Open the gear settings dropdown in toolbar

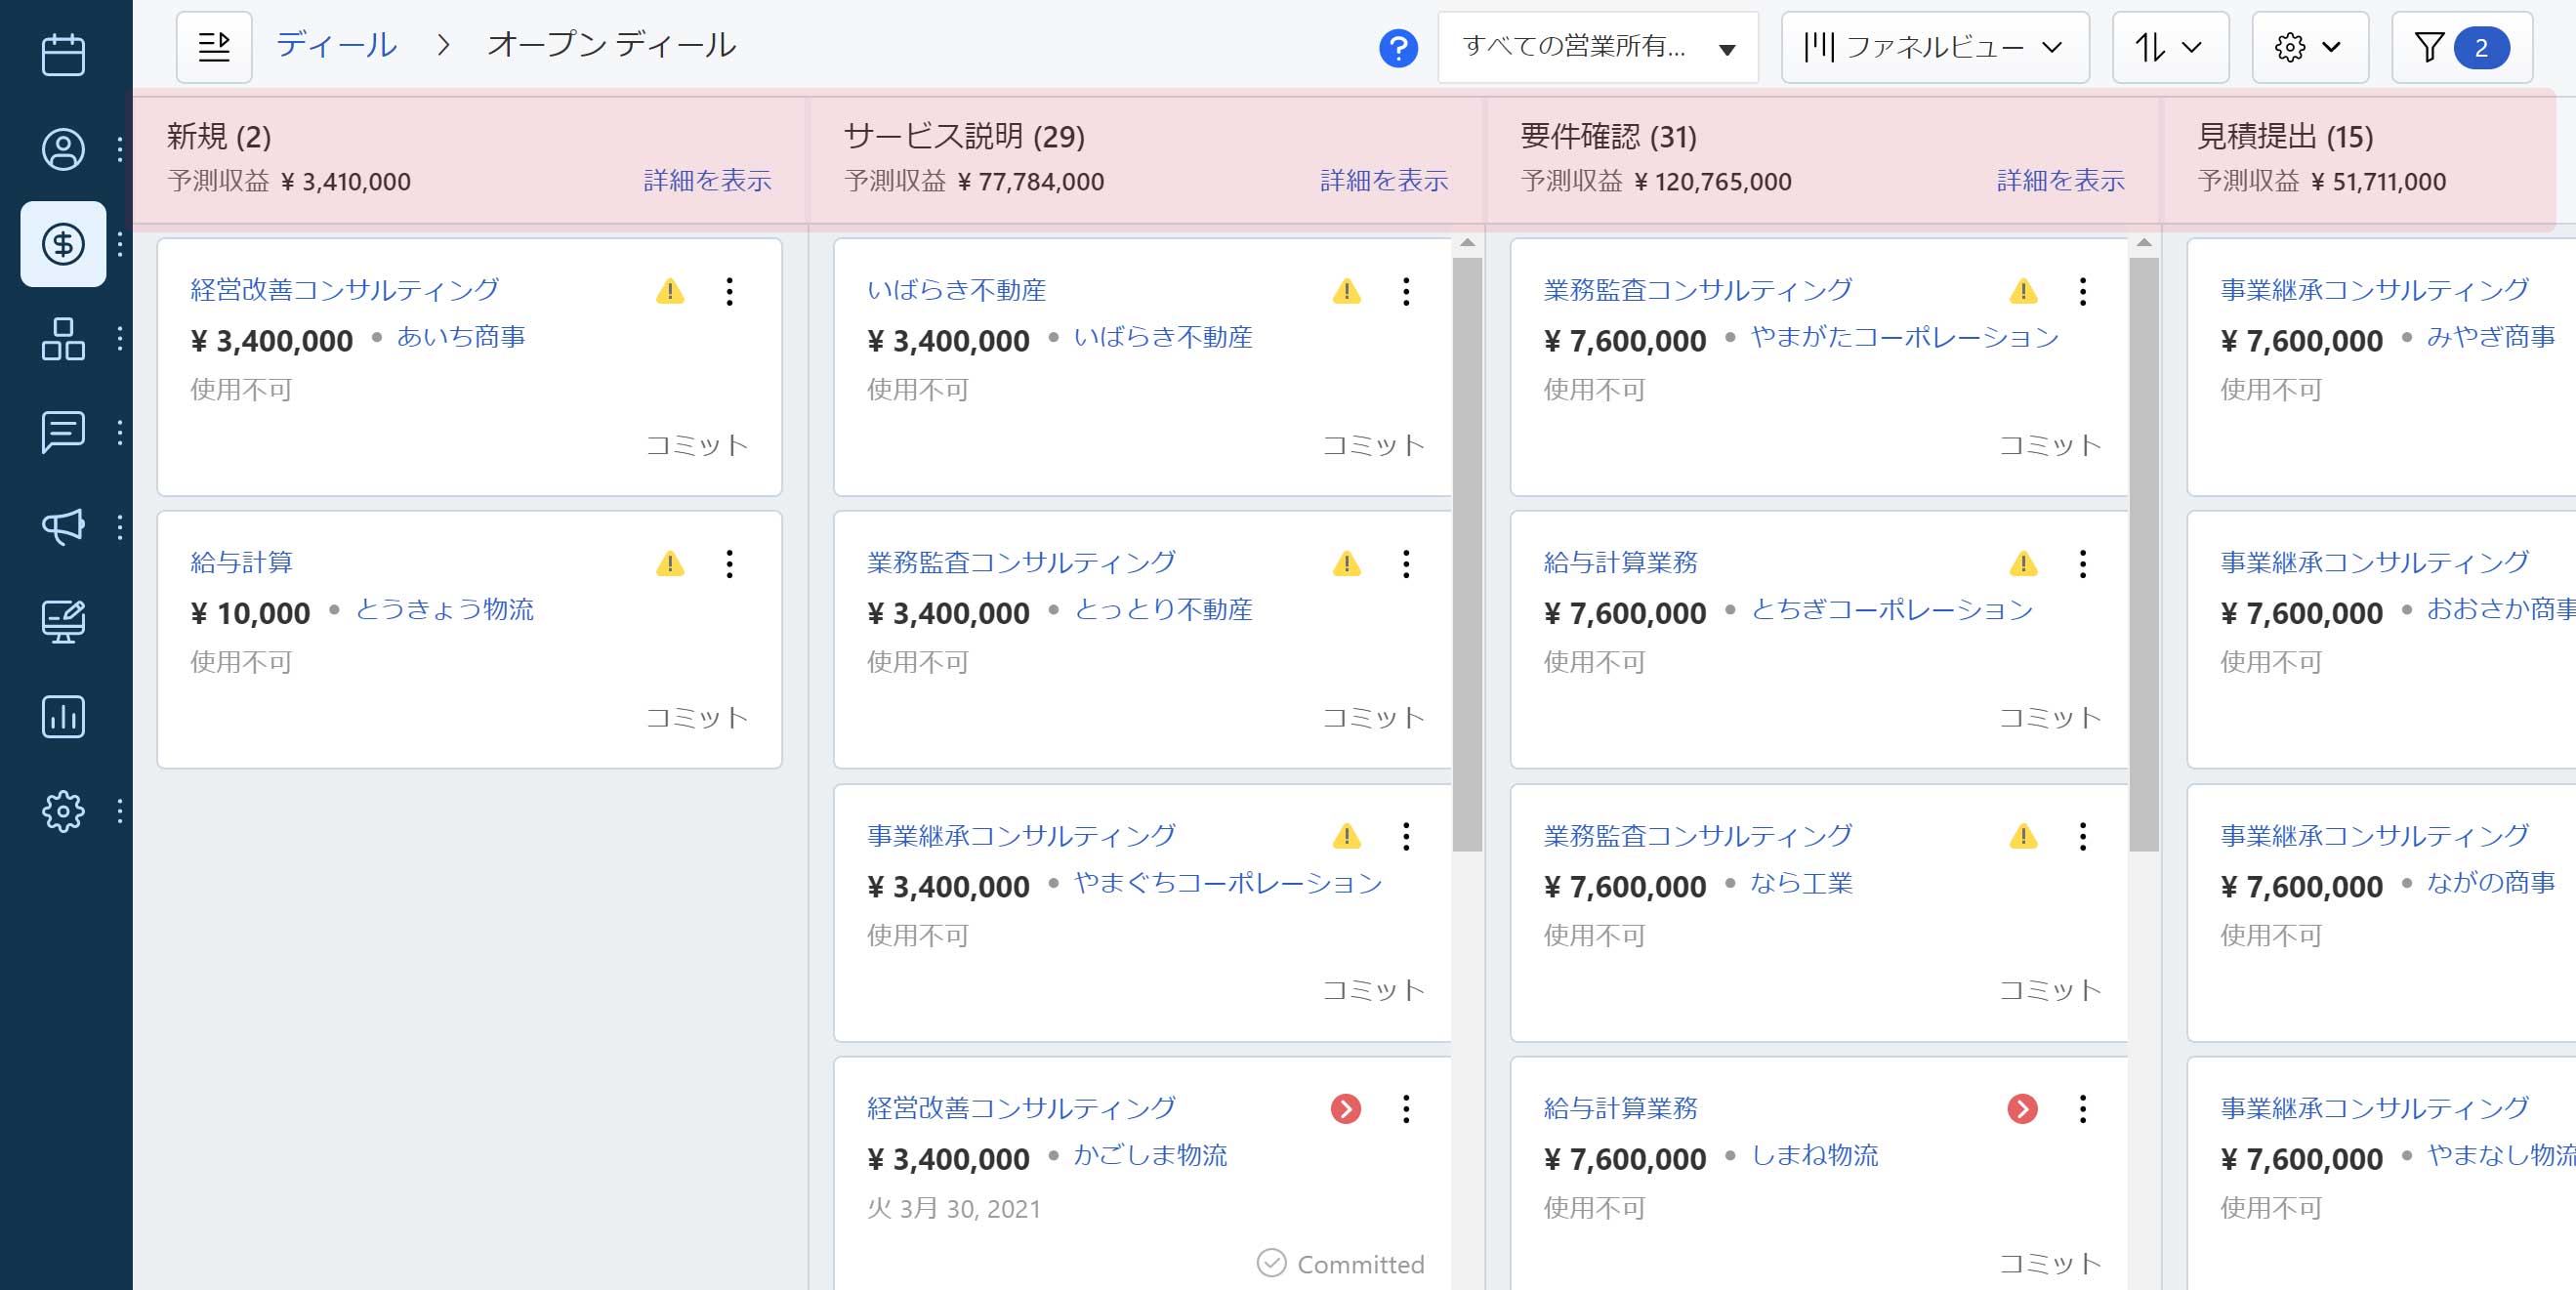click(2310, 47)
